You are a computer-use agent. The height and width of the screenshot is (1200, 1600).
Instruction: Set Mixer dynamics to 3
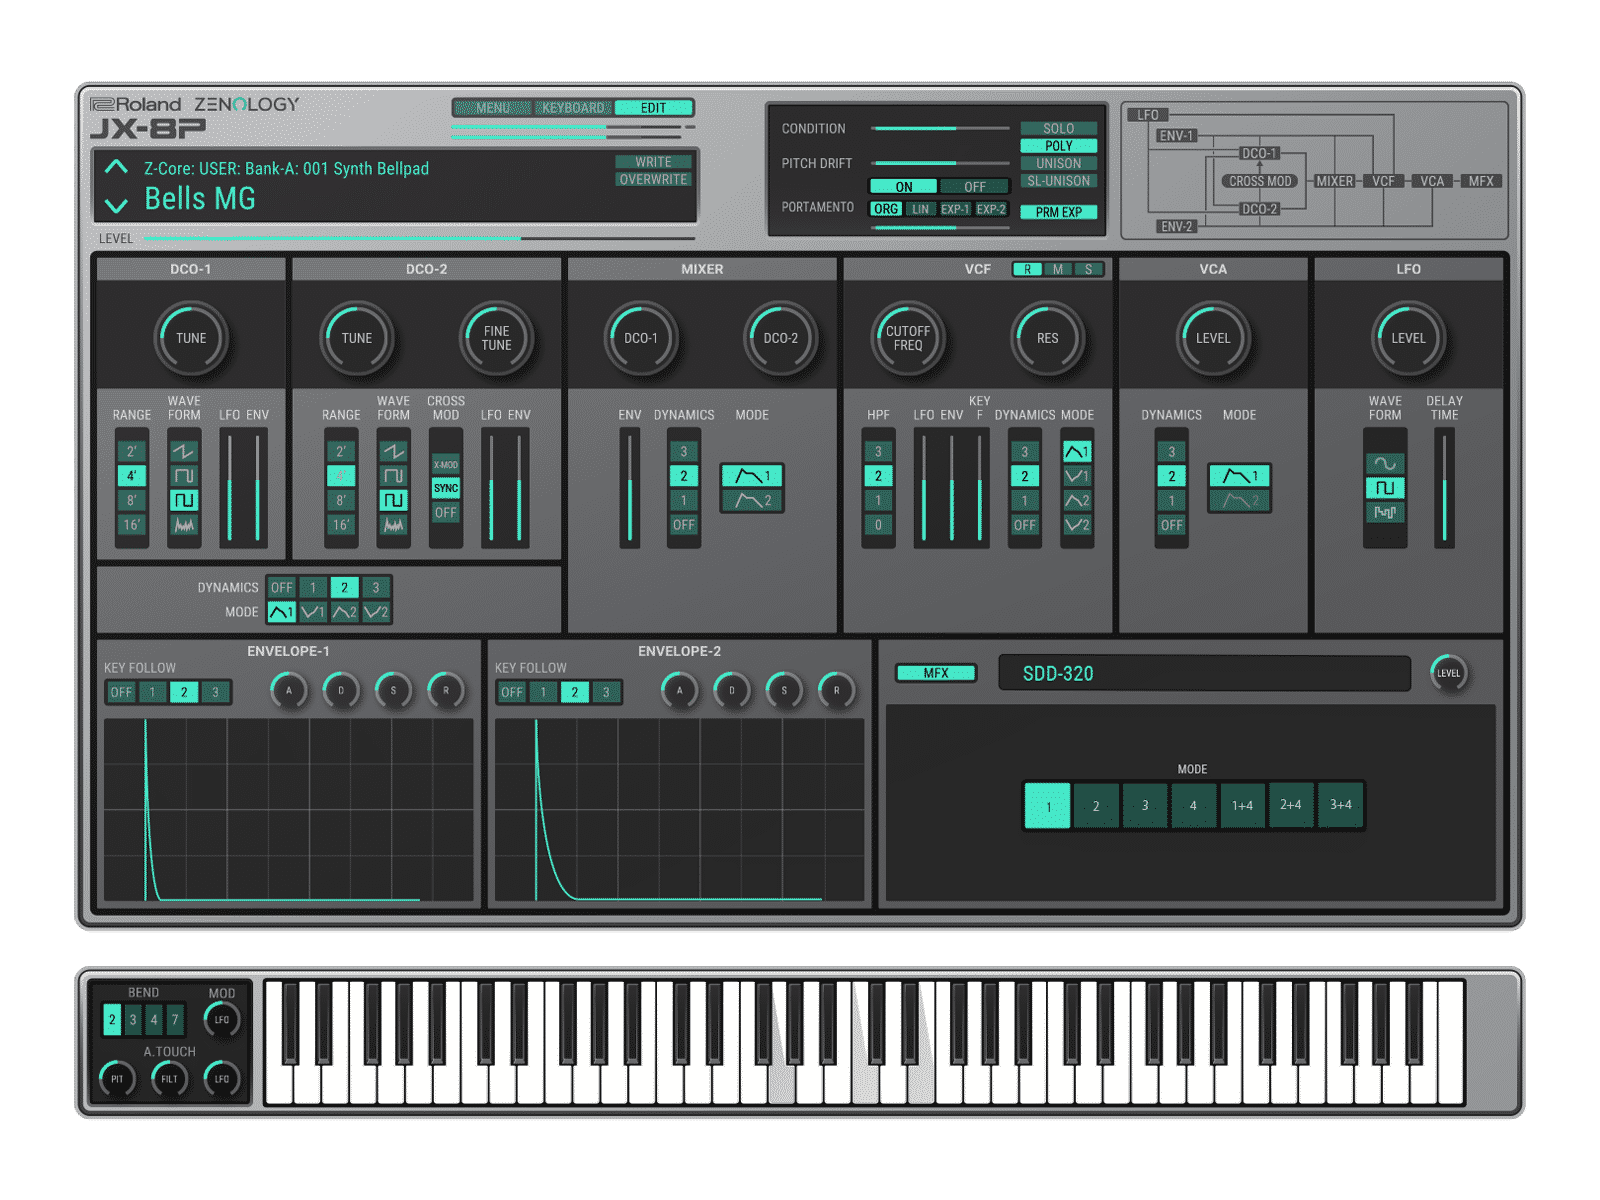[684, 452]
